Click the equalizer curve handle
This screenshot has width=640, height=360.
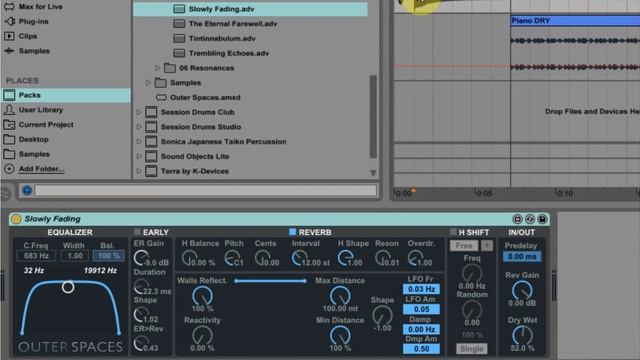coord(68,287)
